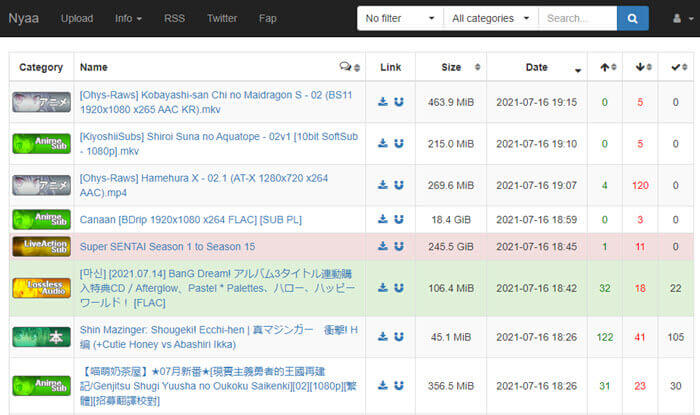This screenshot has width=700, height=415.
Task: Sort table by Date column
Action: (x=537, y=67)
